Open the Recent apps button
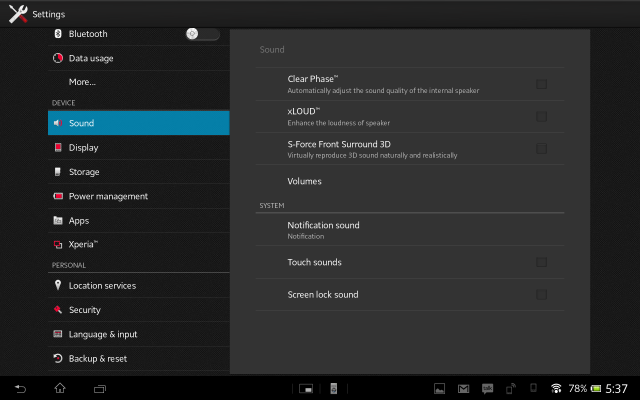Screen dimensions: 640x400 [x=100, y=389]
